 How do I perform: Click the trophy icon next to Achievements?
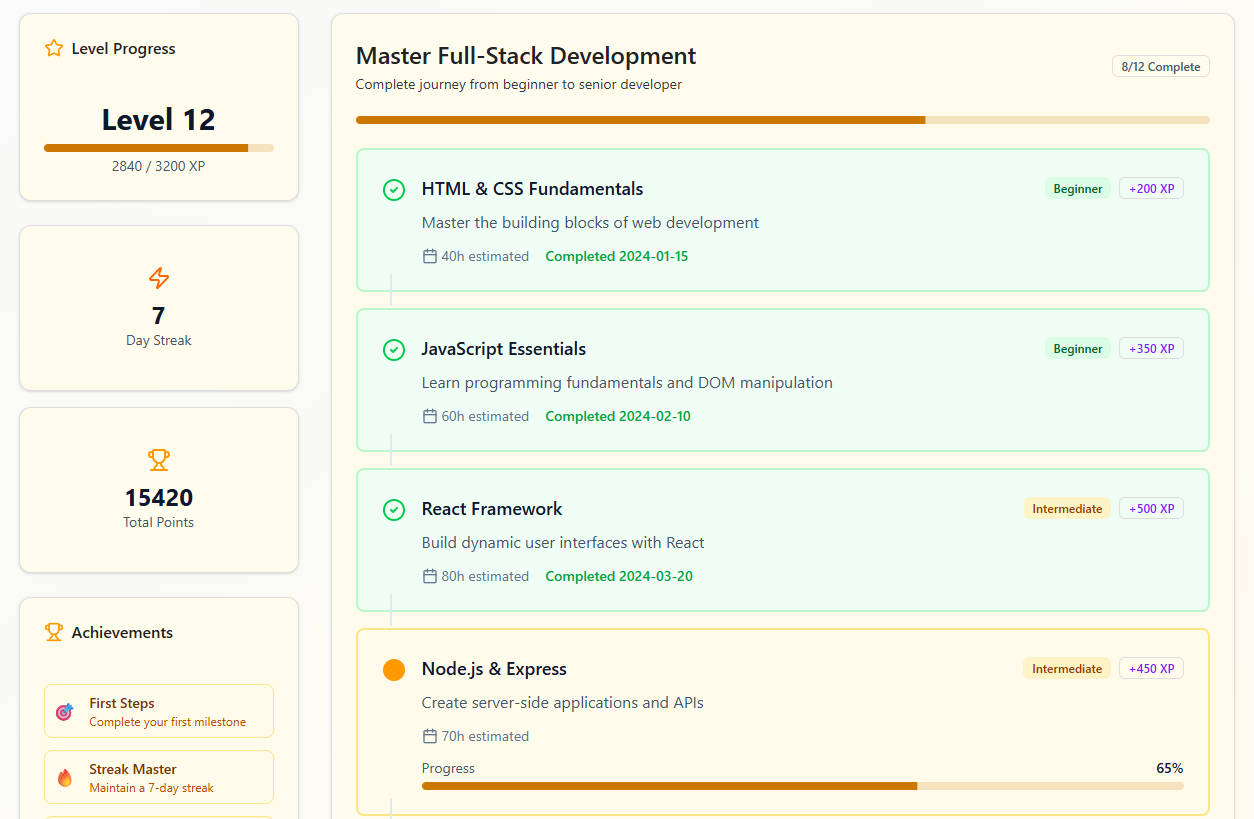[x=54, y=632]
